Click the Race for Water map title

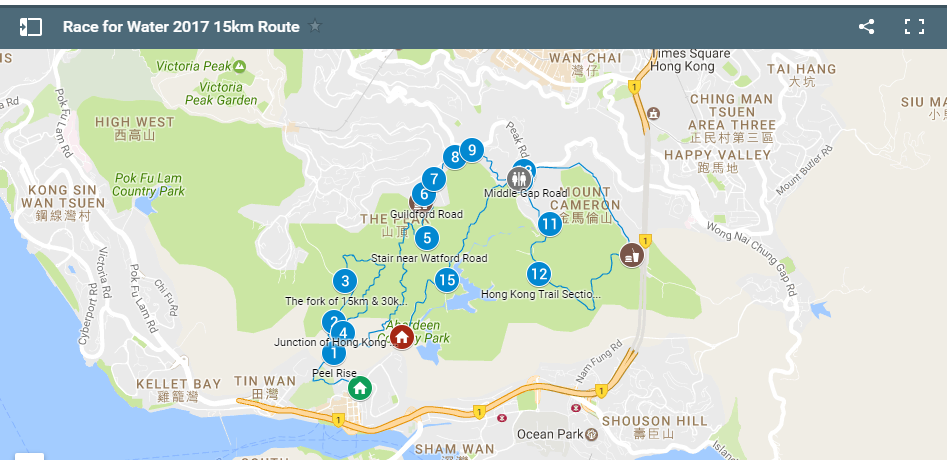pos(181,27)
